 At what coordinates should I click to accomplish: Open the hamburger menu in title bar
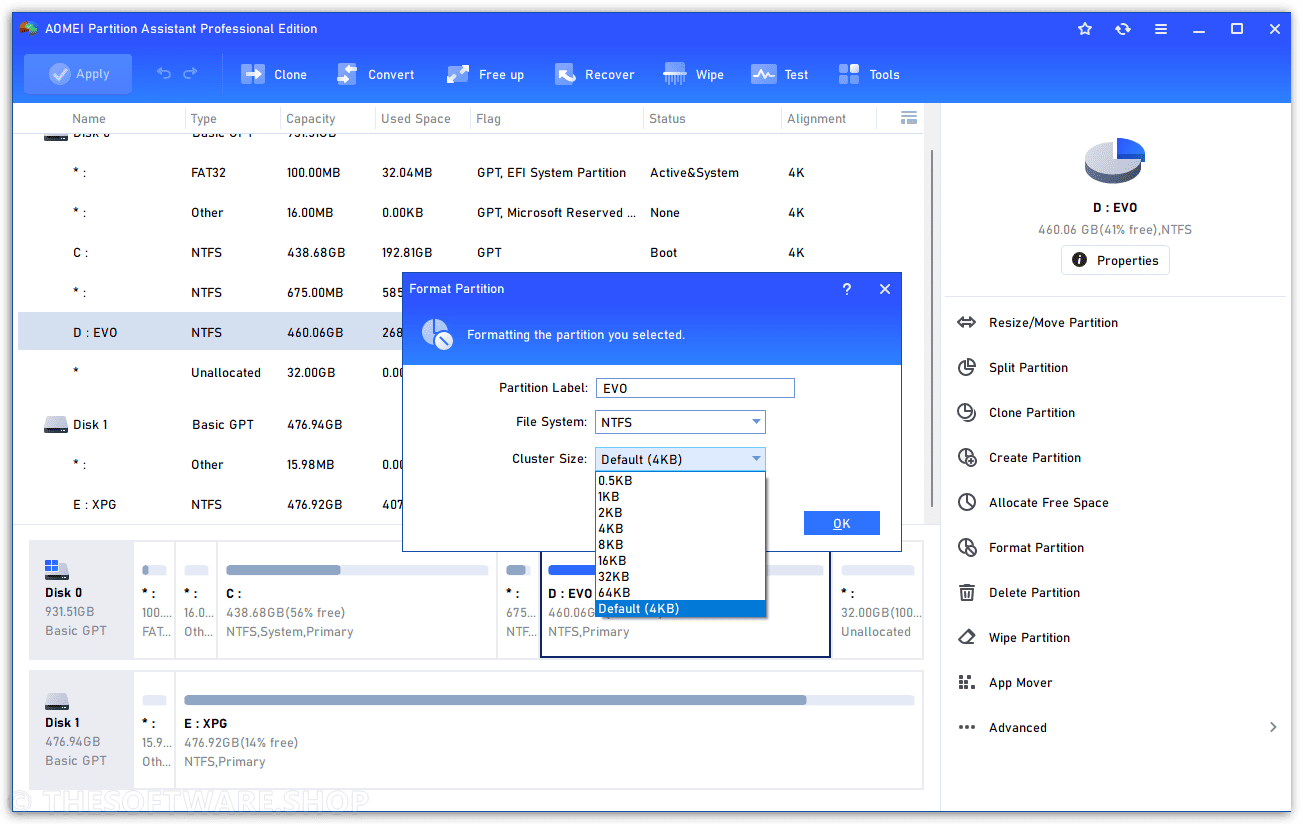[1161, 29]
